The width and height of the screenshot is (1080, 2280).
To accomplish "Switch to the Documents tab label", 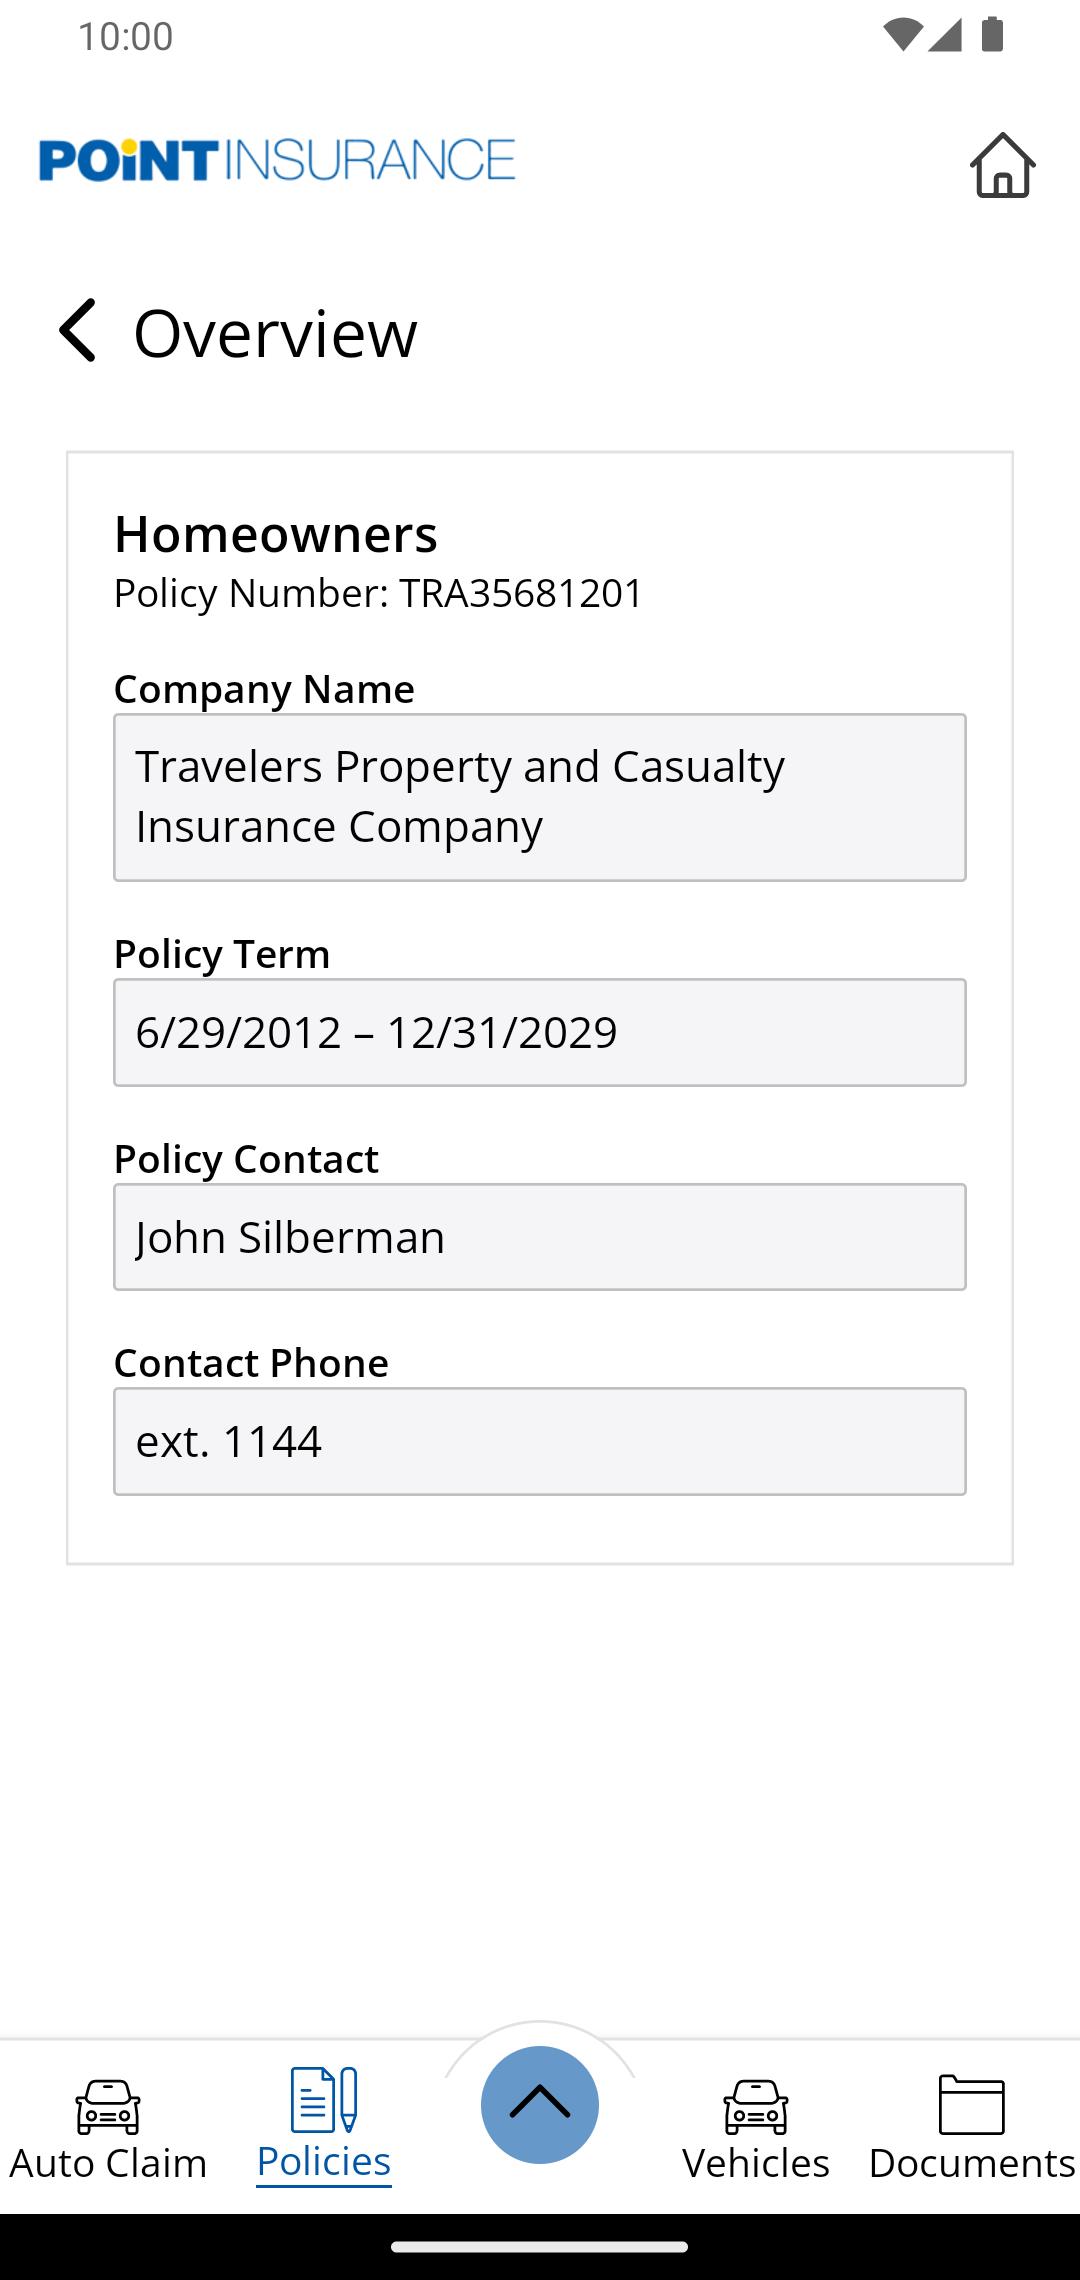I will coord(971,2163).
